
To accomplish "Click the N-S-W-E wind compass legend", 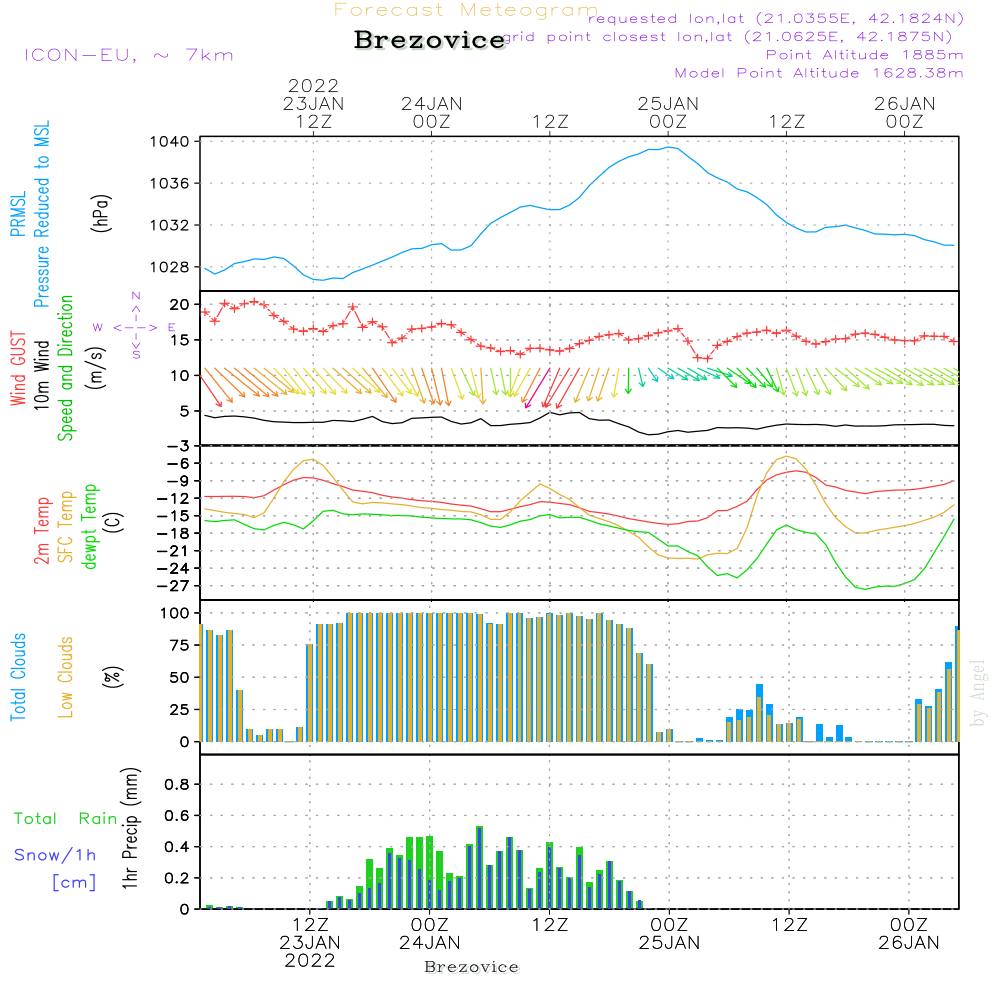I will (x=136, y=327).
